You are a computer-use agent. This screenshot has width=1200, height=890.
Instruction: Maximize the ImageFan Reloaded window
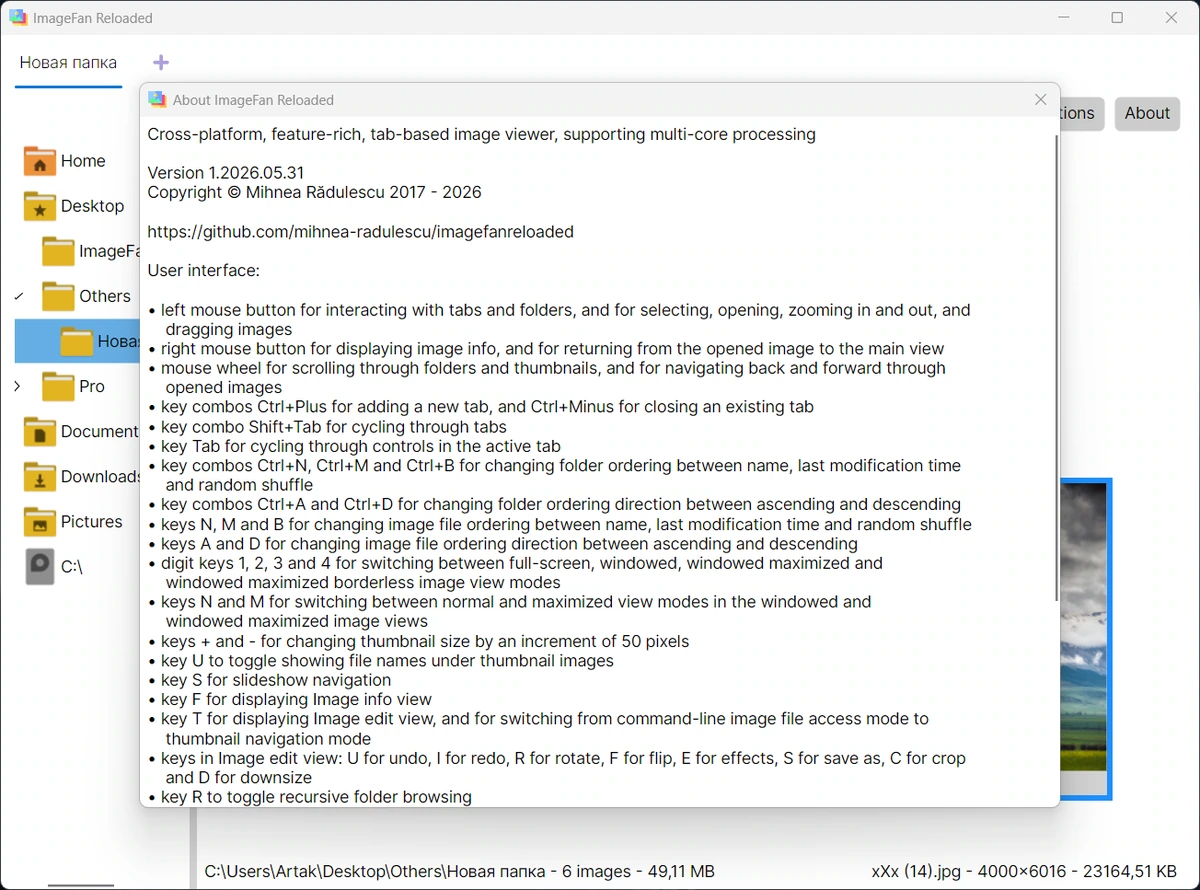(1117, 18)
